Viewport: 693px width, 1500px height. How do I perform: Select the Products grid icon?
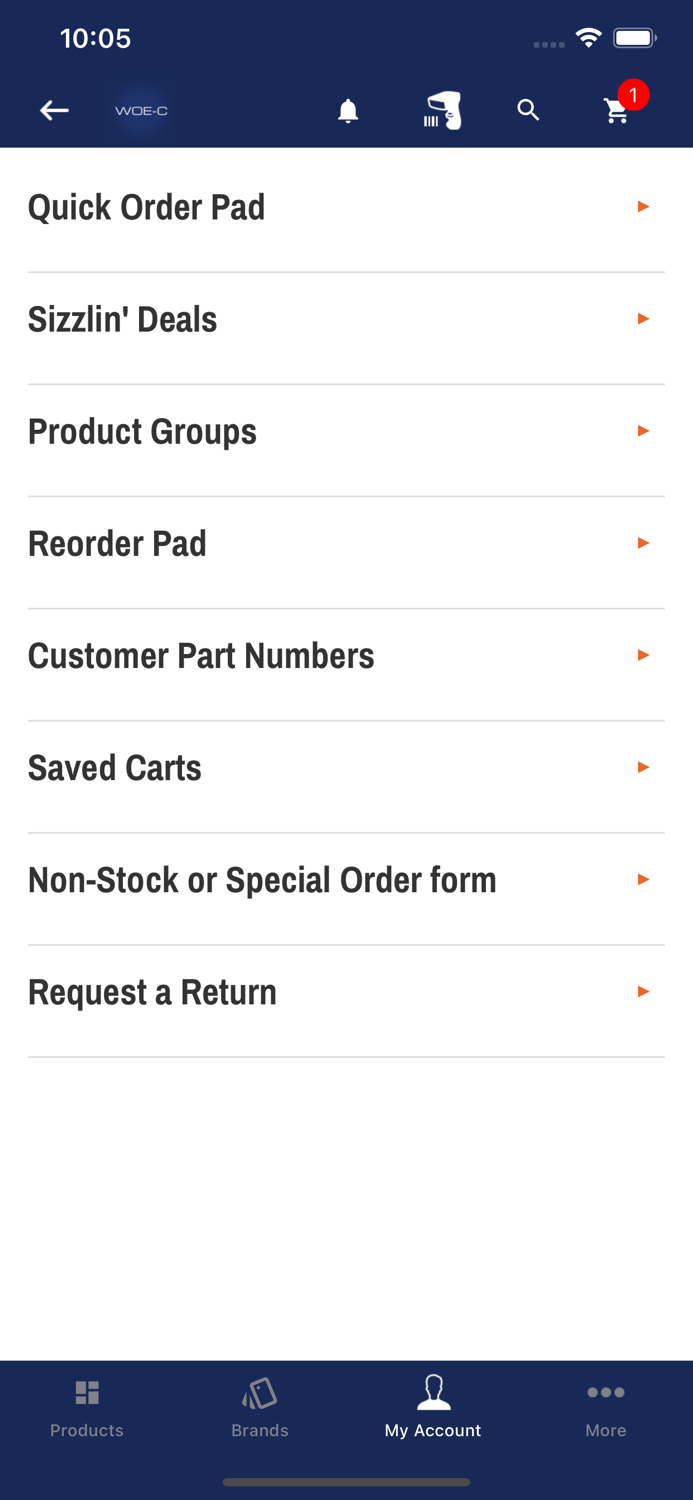click(x=87, y=1391)
